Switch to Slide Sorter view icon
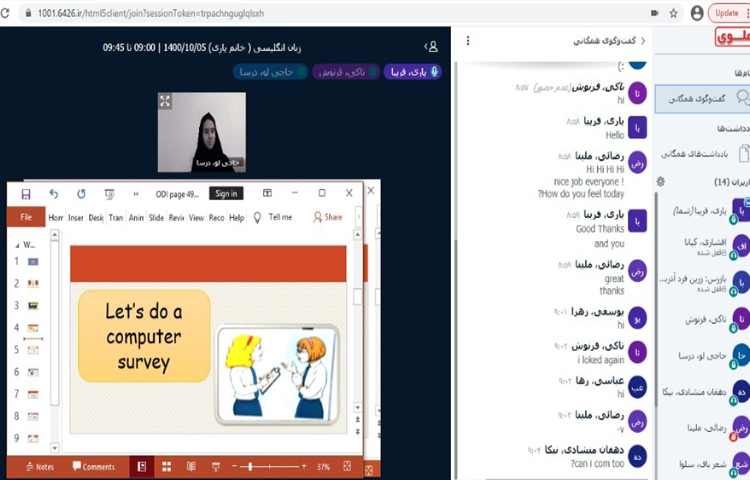The image size is (750, 480). tap(166, 467)
